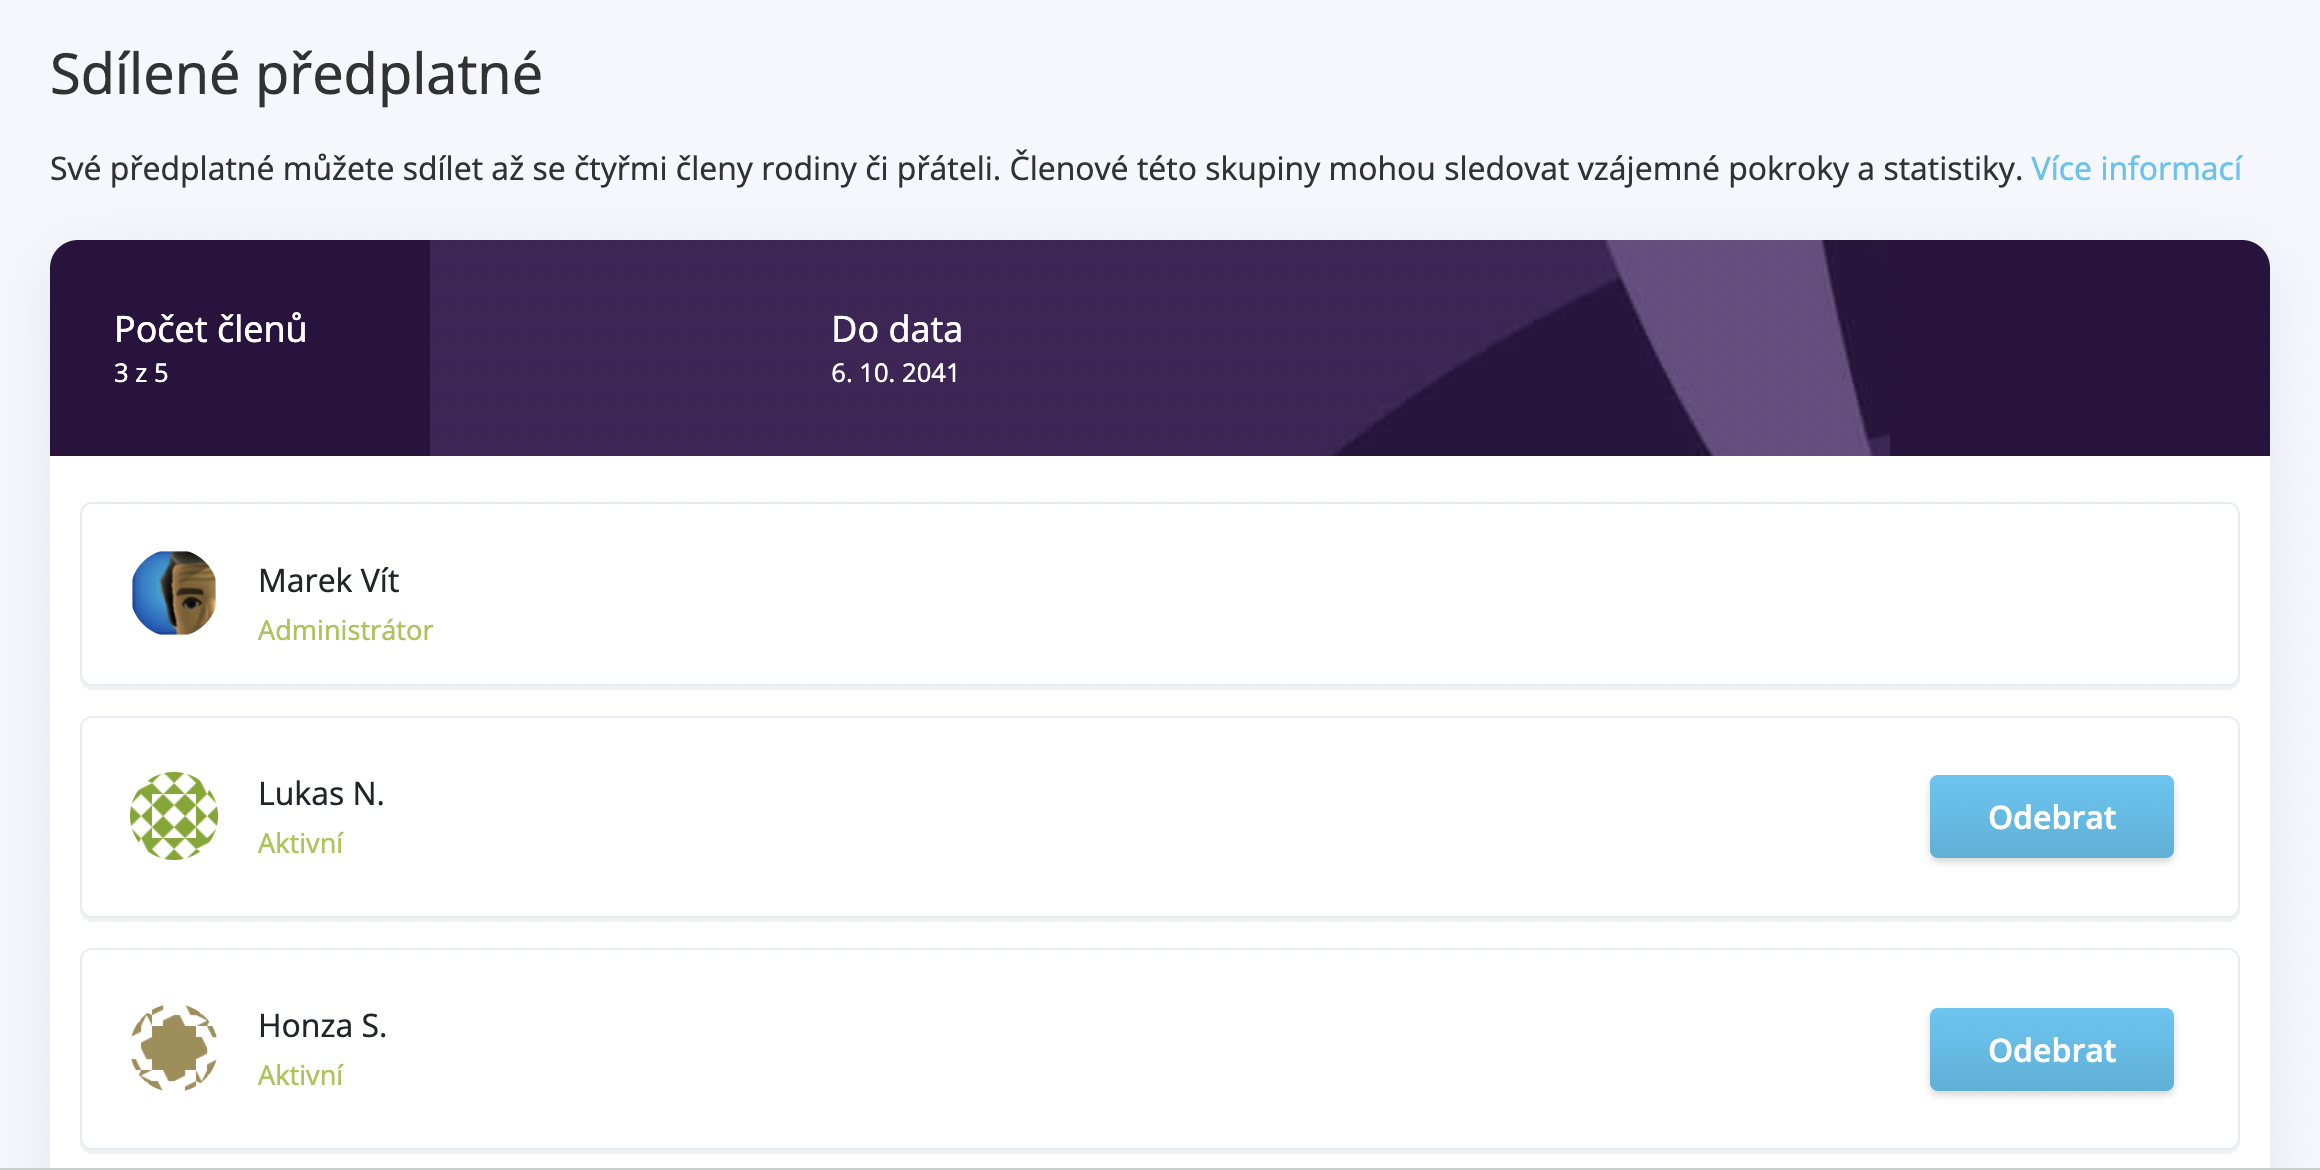Select the Lukas N. name text
Image resolution: width=2320 pixels, height=1170 pixels.
[x=321, y=793]
